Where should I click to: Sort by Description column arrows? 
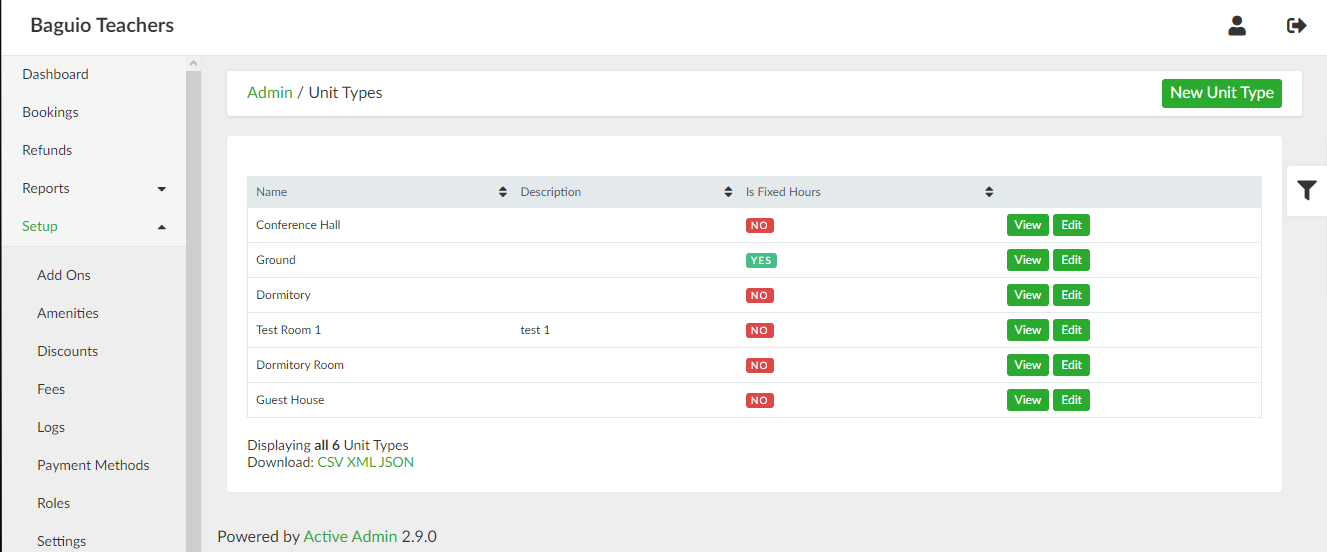pos(728,192)
